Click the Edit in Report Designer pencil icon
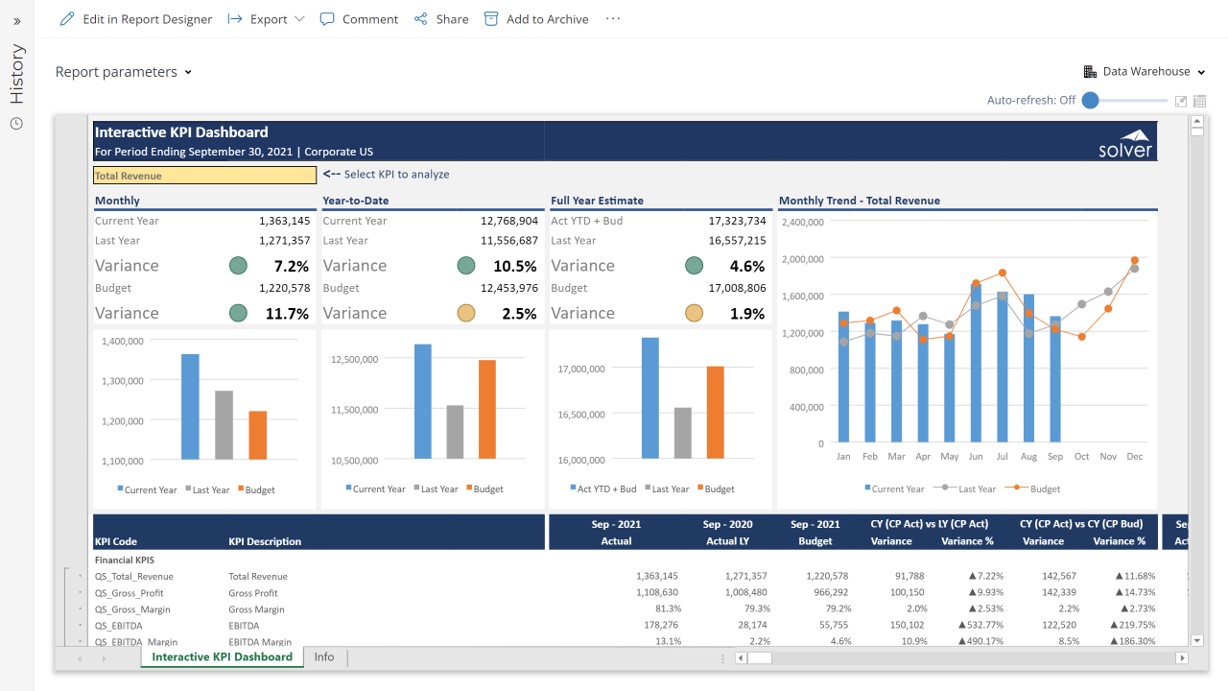Viewport: 1228px width, 691px height. [67, 19]
